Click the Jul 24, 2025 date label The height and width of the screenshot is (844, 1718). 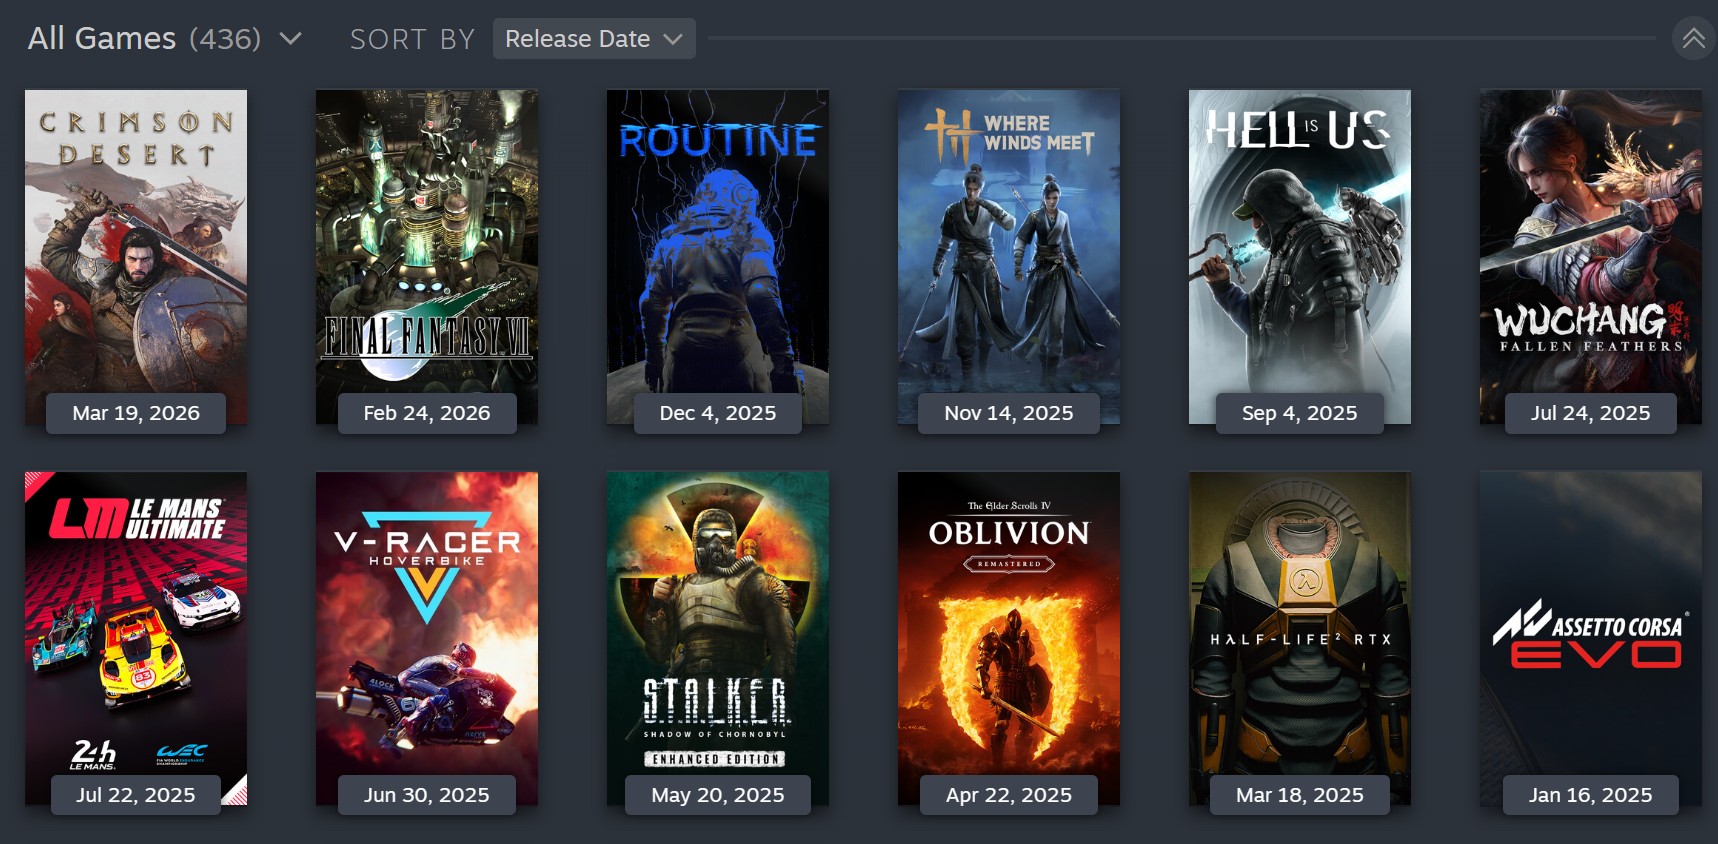(1591, 413)
